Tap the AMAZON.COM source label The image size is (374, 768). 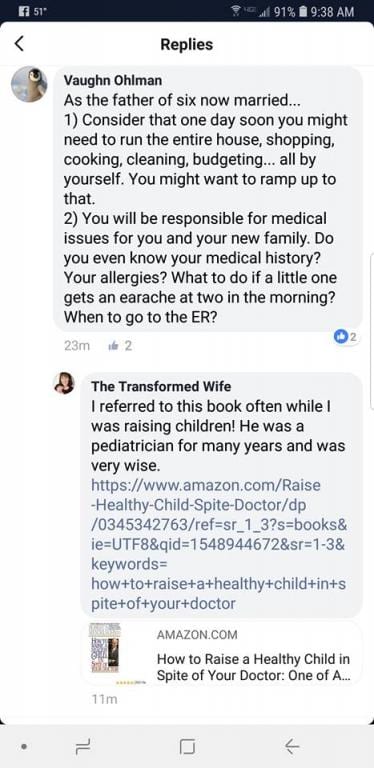point(197,634)
